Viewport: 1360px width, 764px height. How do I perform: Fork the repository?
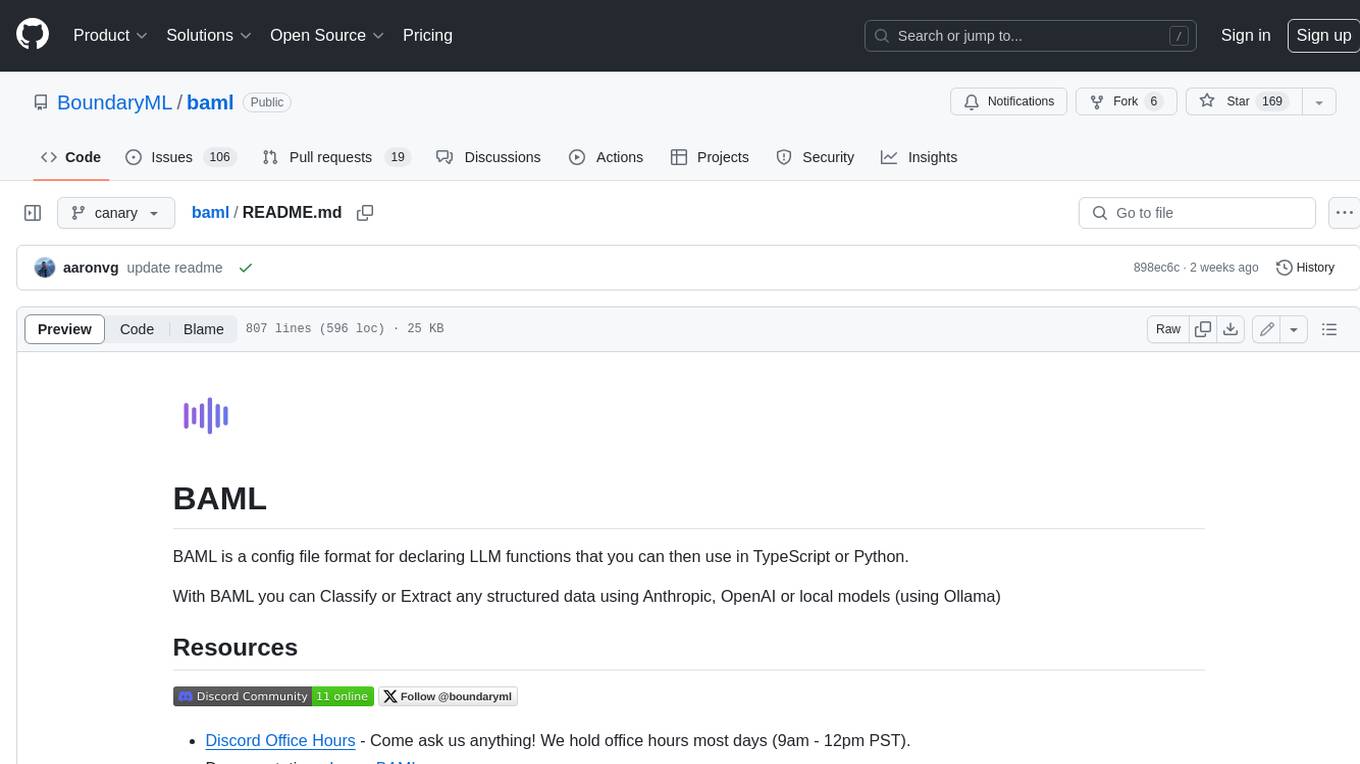point(1126,102)
